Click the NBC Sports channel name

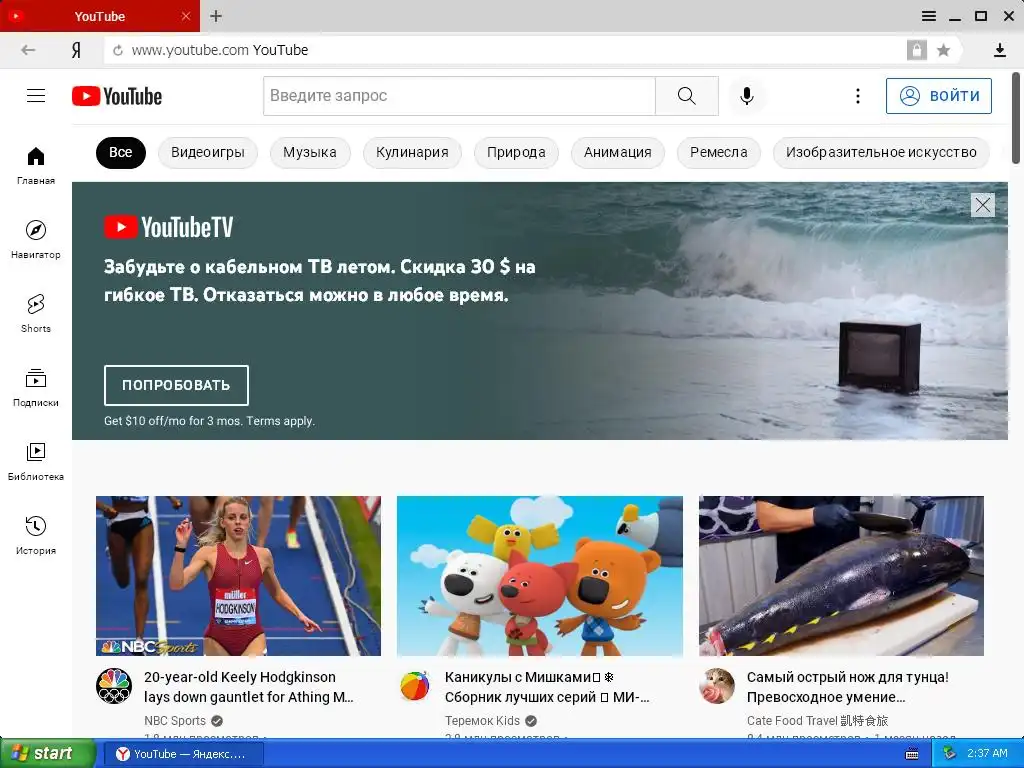coord(174,721)
